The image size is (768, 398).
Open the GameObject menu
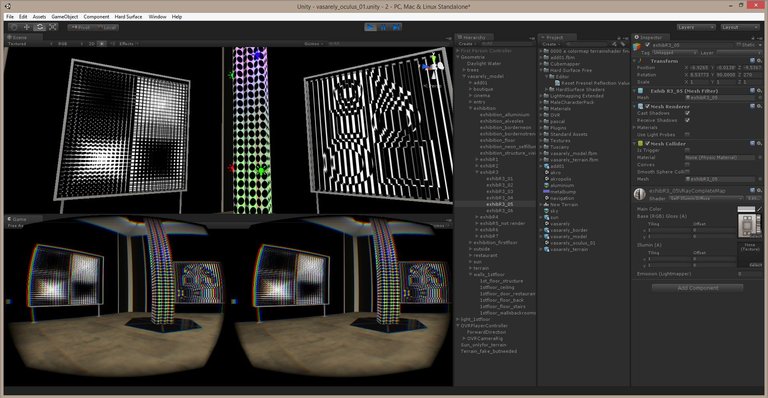pos(65,17)
